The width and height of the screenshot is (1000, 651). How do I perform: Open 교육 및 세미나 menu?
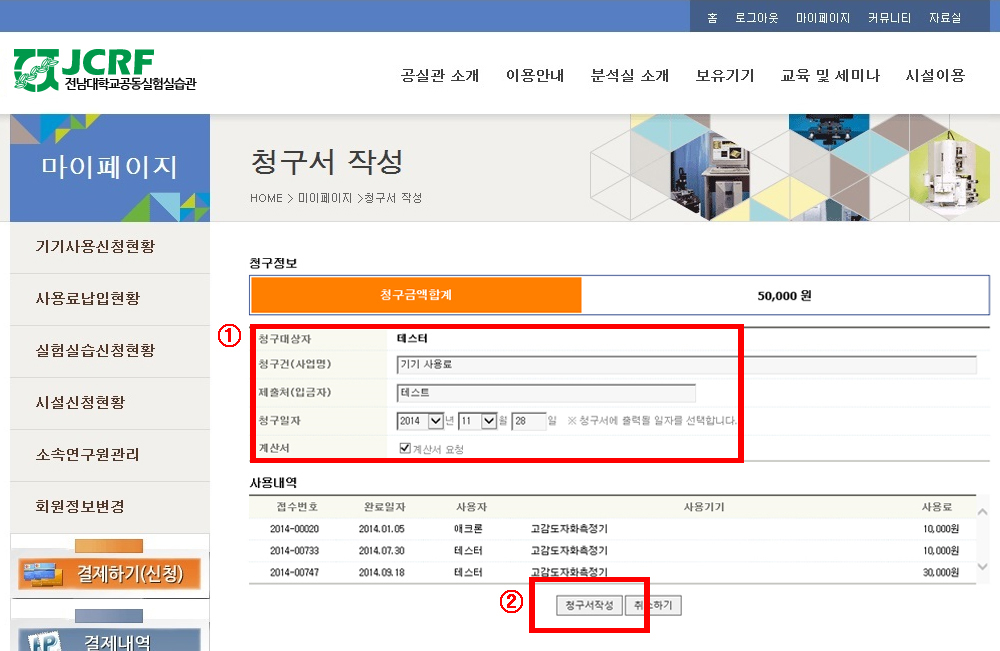coord(830,76)
